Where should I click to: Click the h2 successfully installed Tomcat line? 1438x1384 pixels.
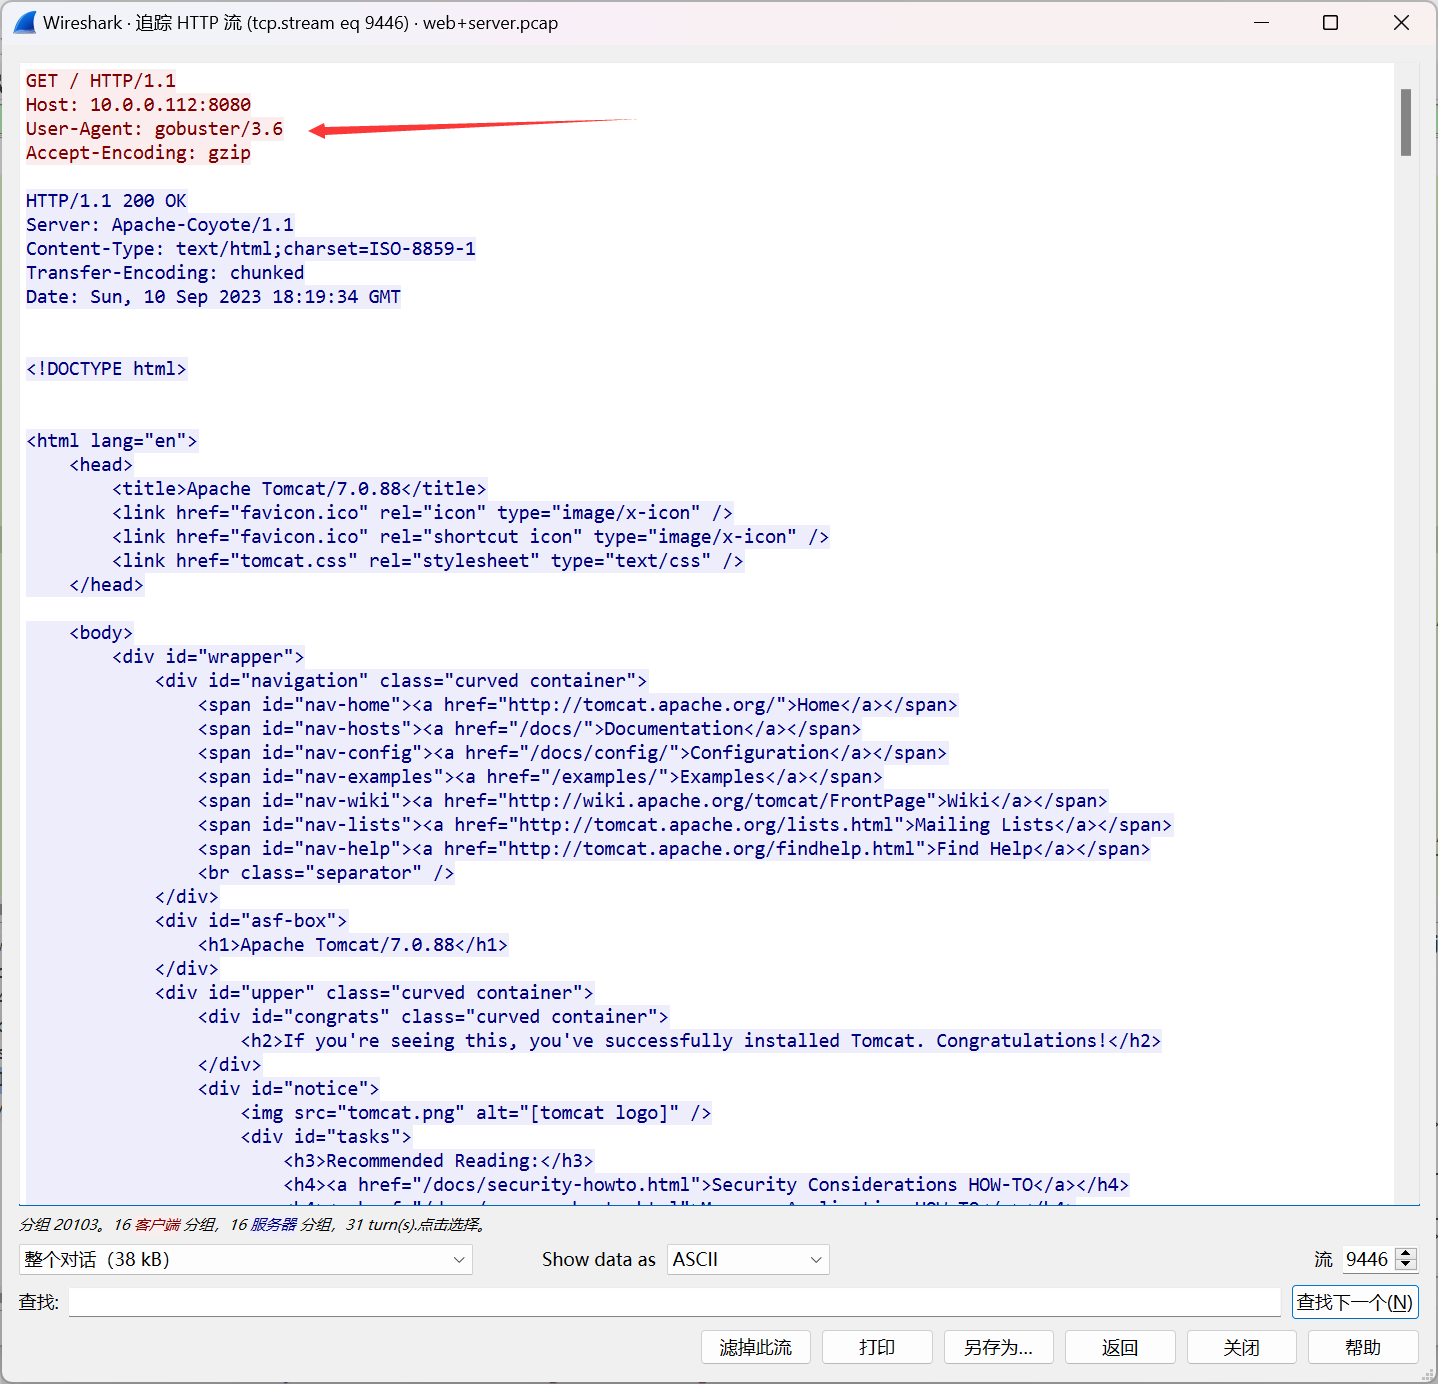(x=701, y=1040)
